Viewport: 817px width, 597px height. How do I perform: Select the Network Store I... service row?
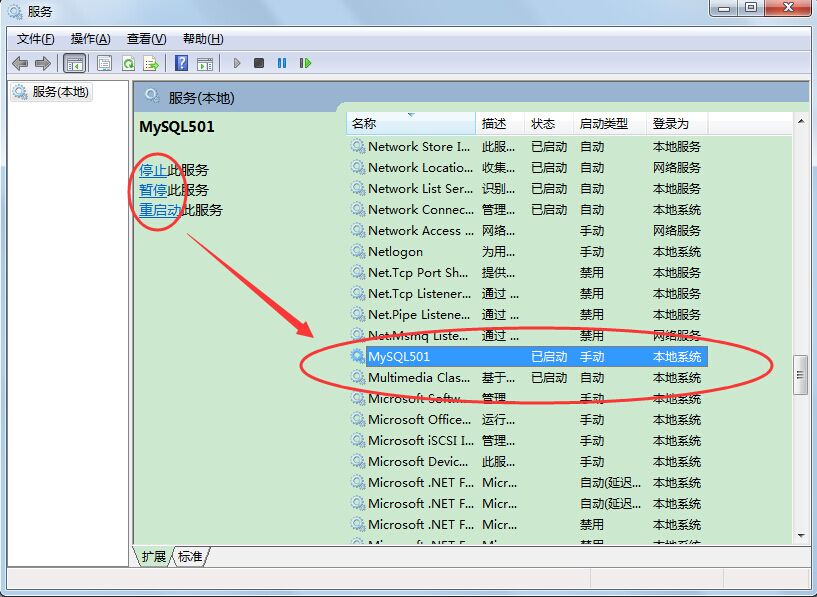point(529,147)
